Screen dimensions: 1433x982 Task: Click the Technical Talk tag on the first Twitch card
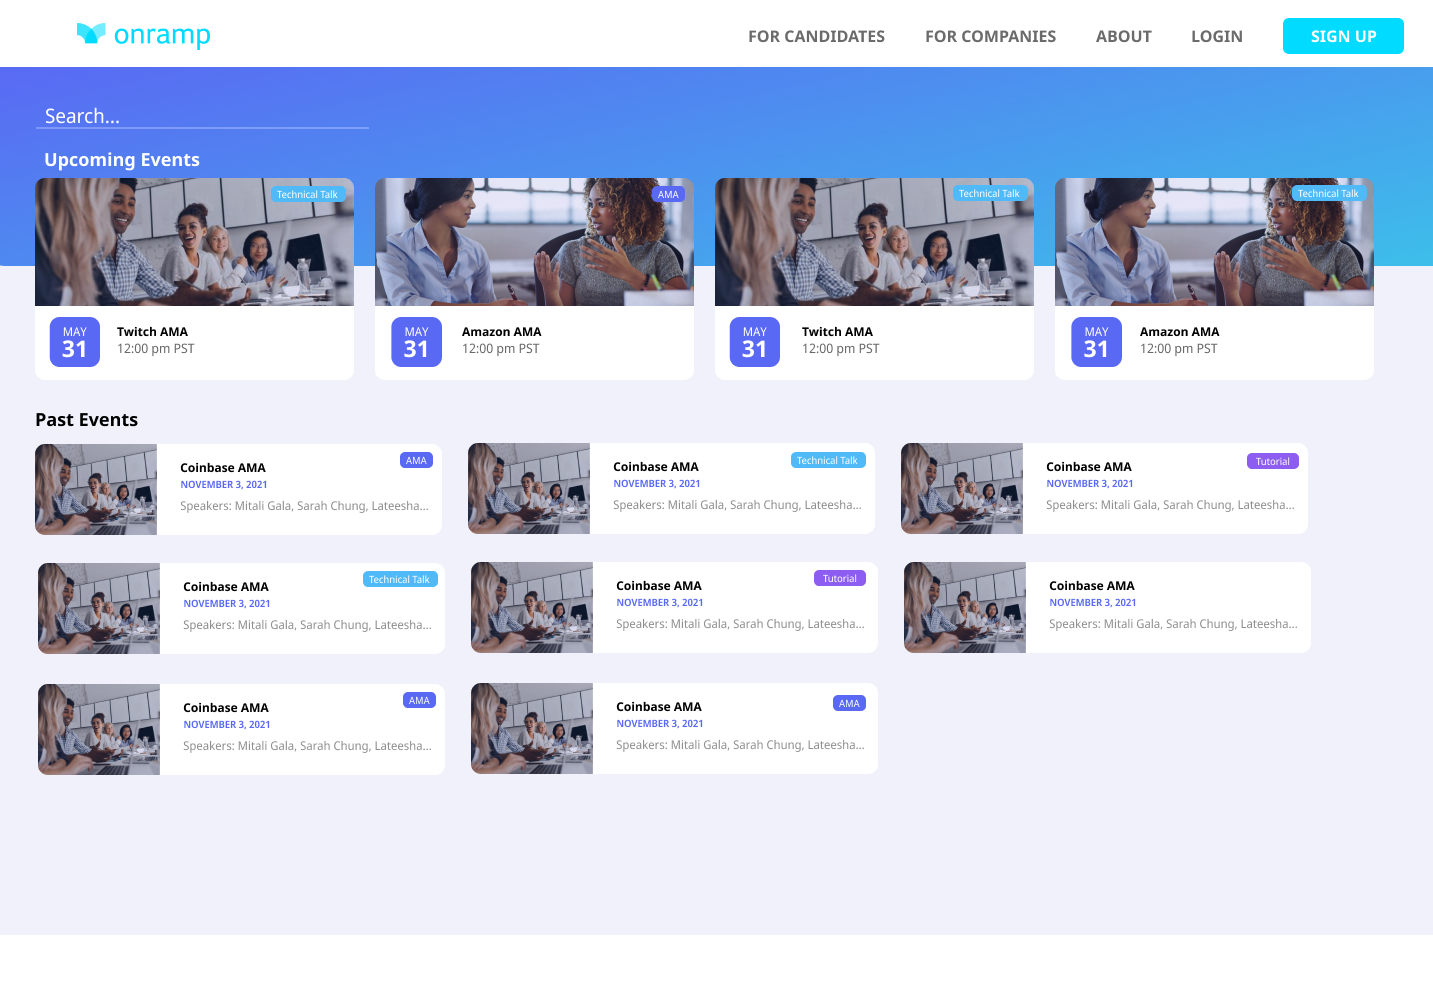tap(307, 194)
